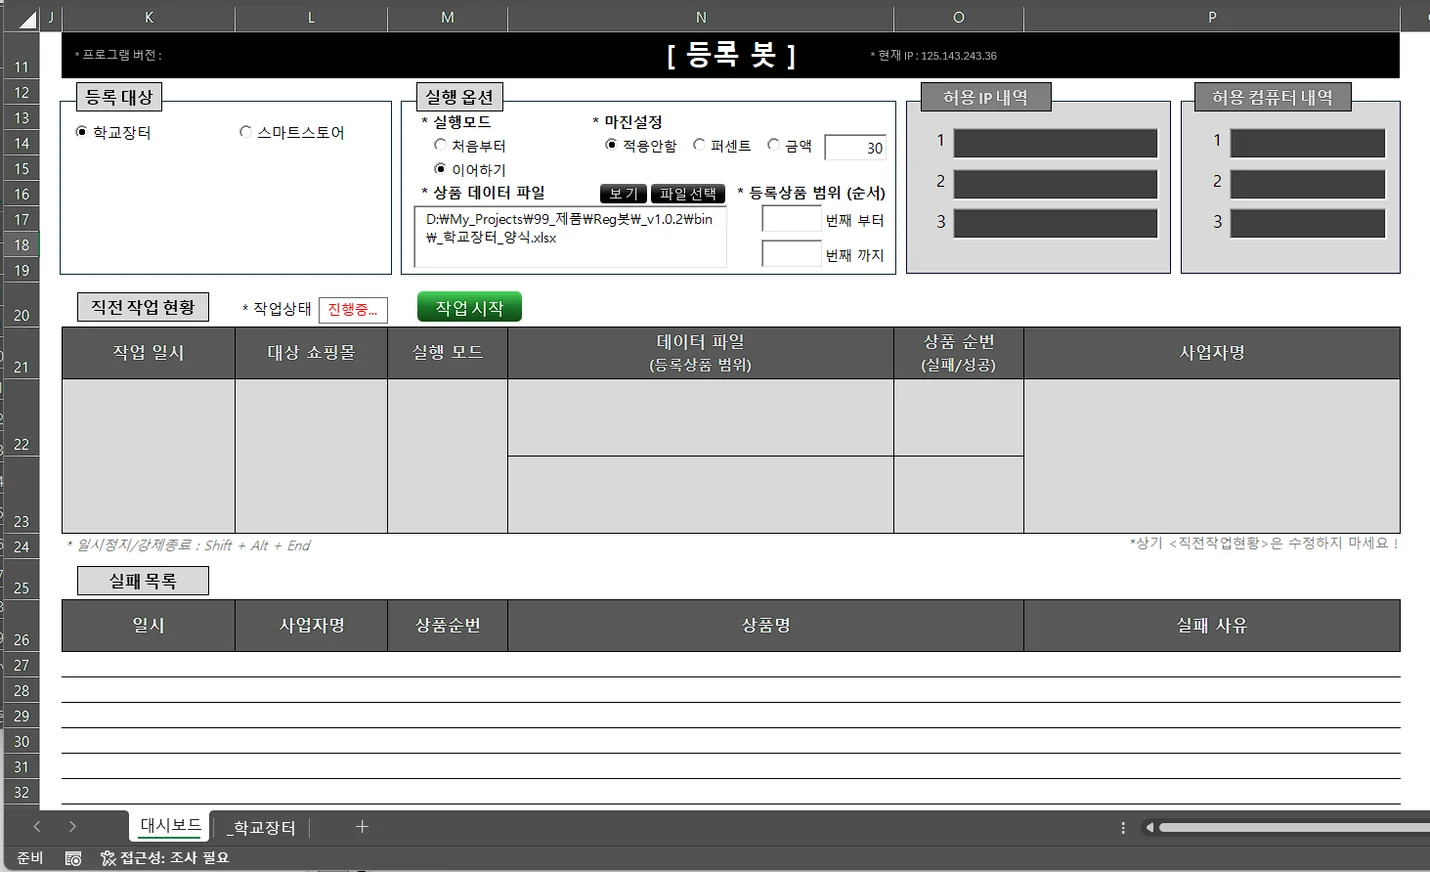Select row 22 header

click(x=21, y=419)
